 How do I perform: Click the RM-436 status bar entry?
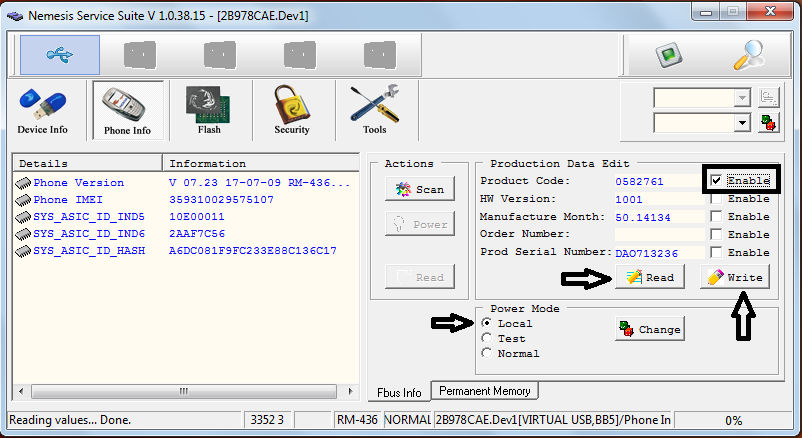tap(357, 420)
